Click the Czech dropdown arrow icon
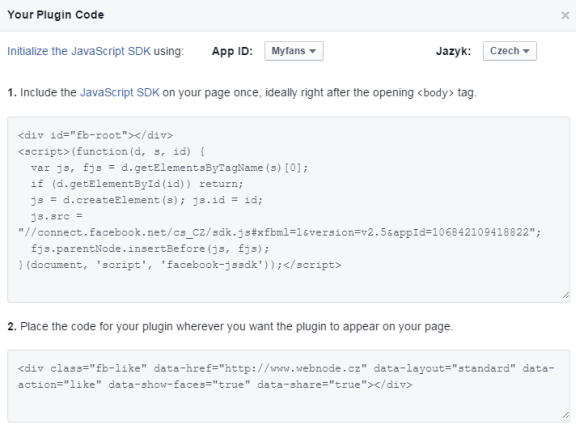Screen dimensions: 576x436 point(526,51)
